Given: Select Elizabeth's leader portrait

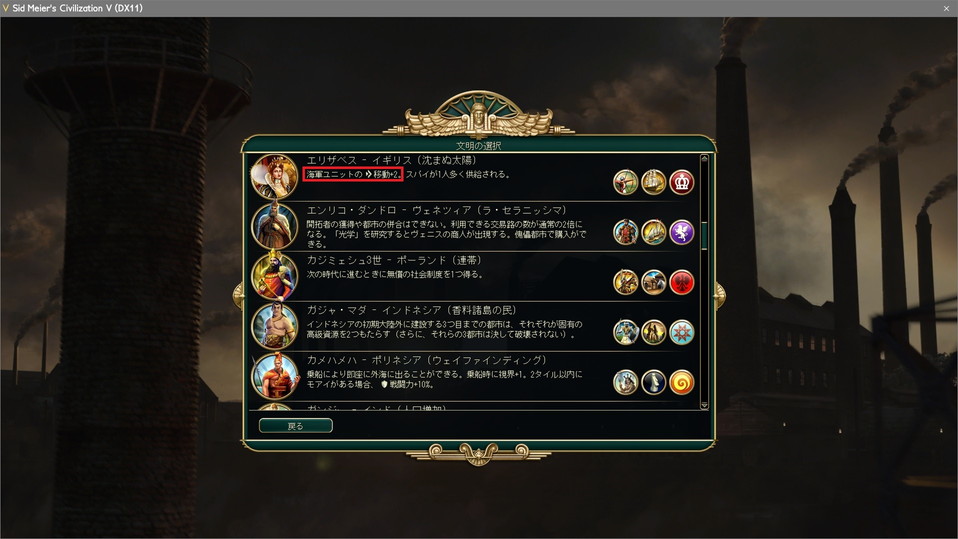Looking at the screenshot, I should tap(274, 177).
